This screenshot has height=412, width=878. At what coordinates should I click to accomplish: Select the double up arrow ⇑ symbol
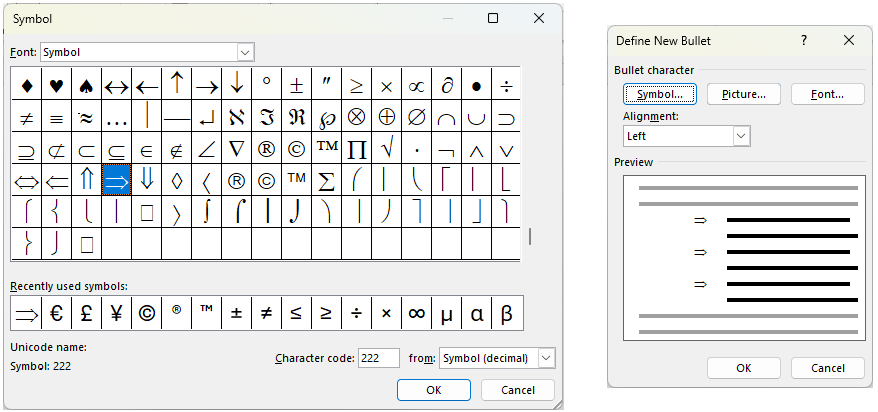pos(86,180)
